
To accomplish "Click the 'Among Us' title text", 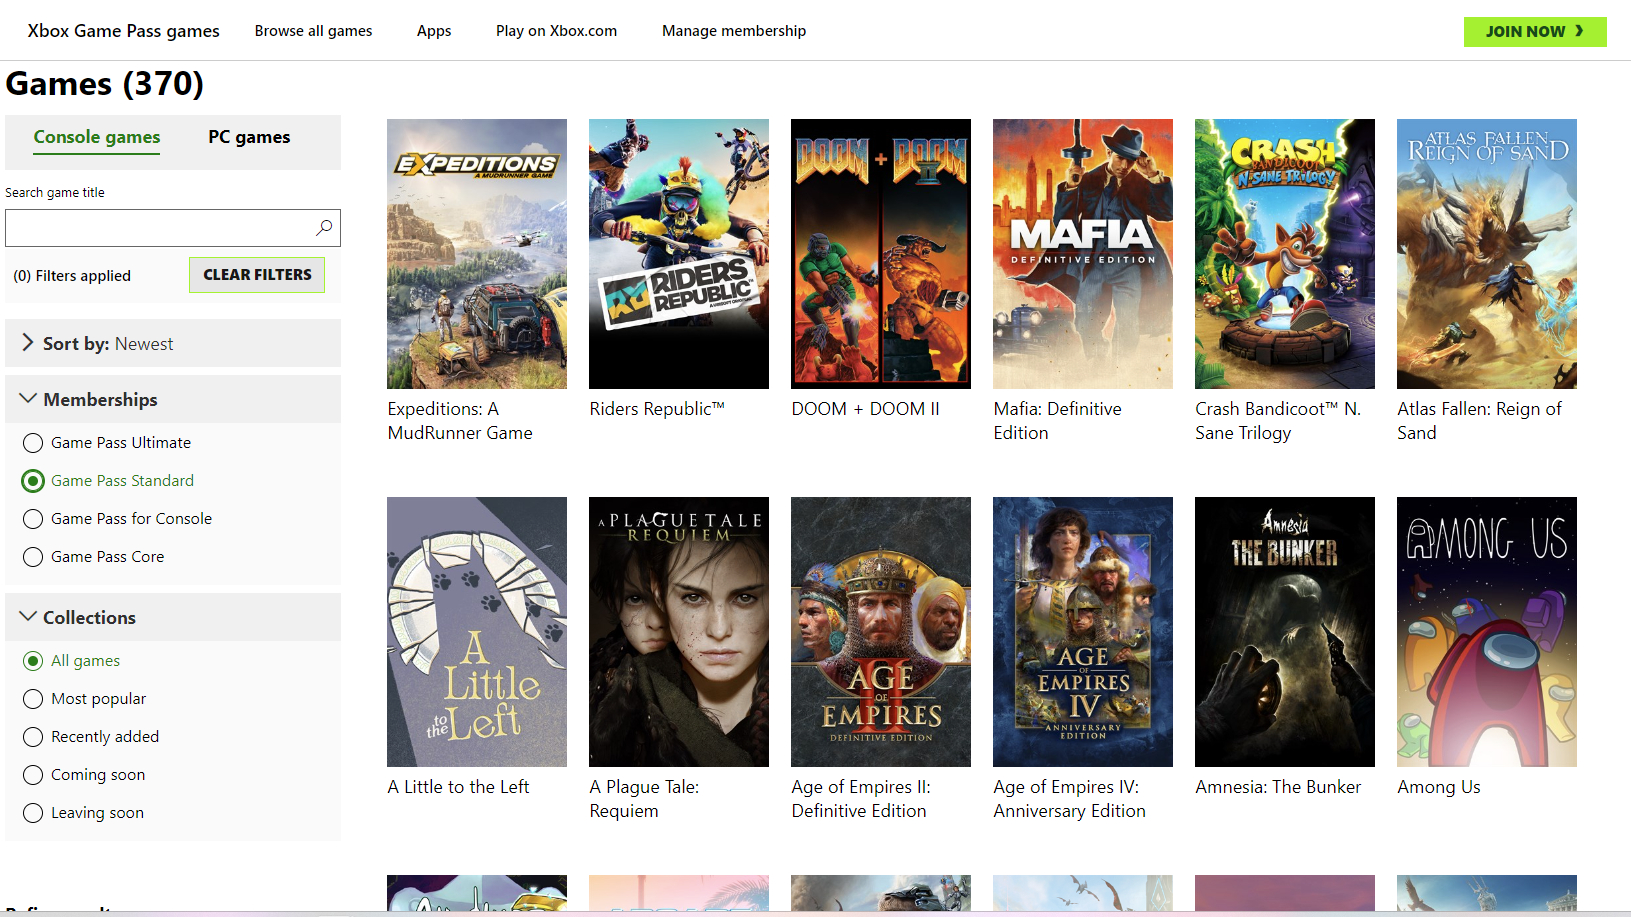I will (x=1439, y=787).
